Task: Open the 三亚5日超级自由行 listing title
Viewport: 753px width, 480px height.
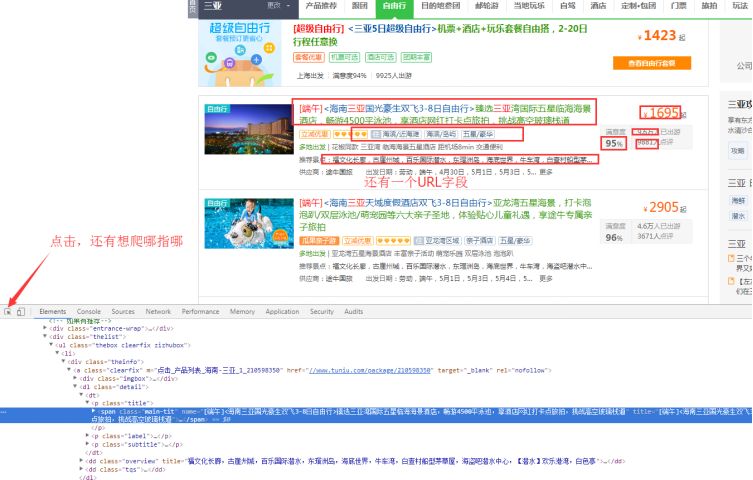Action: (x=440, y=35)
